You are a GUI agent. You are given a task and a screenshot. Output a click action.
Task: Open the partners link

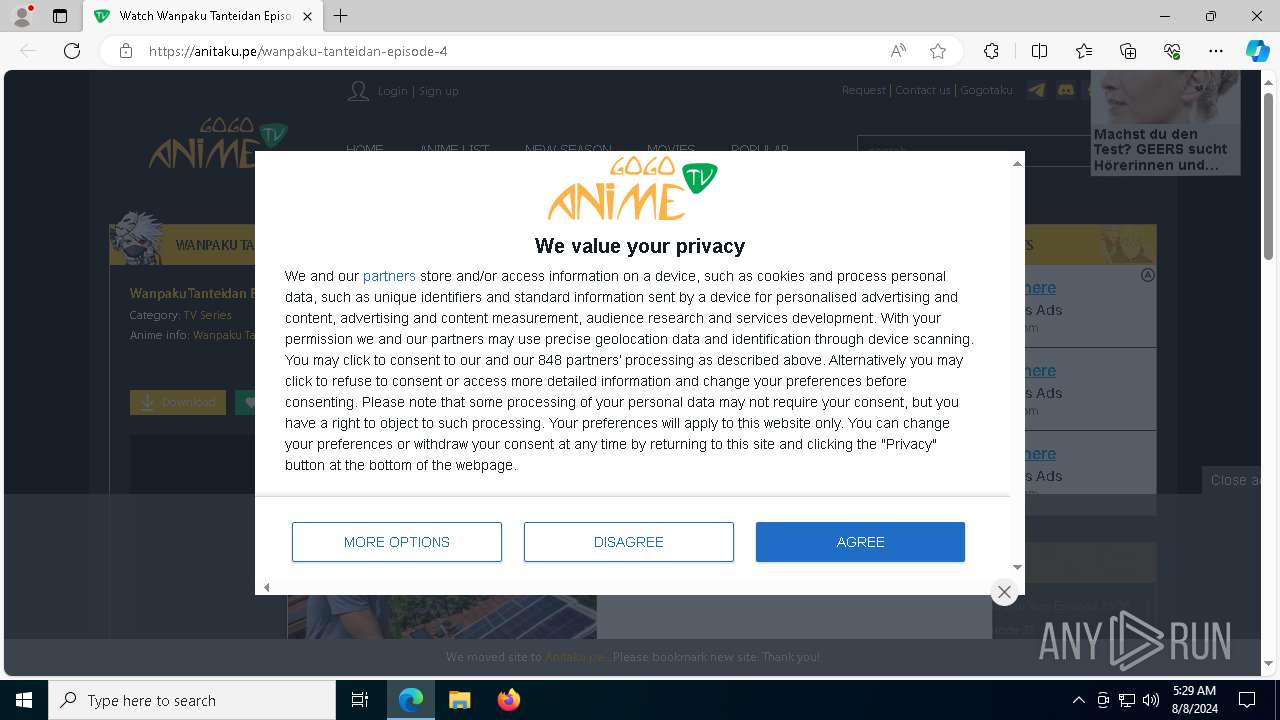[x=389, y=276]
